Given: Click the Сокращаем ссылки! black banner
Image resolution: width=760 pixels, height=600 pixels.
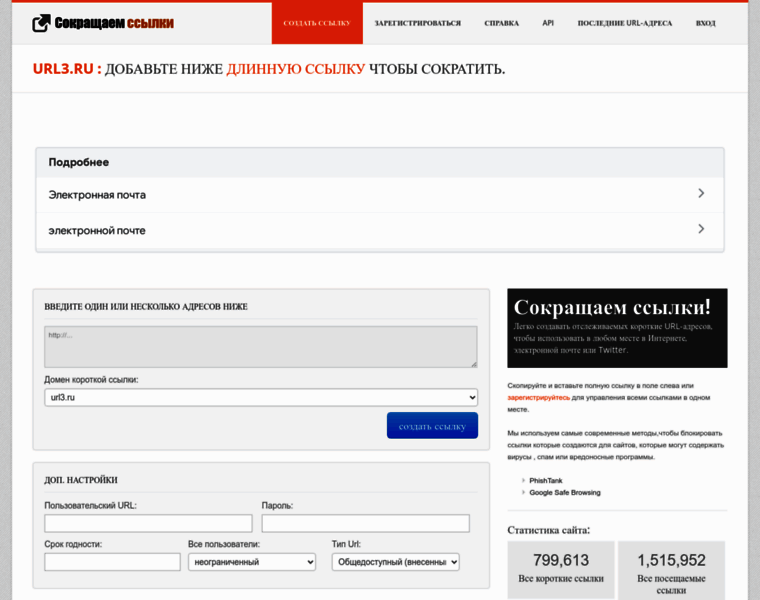Looking at the screenshot, I should point(617,328).
